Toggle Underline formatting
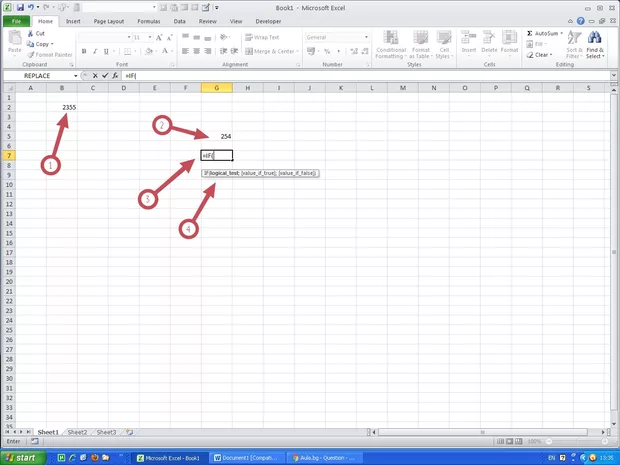The height and width of the screenshot is (465, 620). point(106,51)
